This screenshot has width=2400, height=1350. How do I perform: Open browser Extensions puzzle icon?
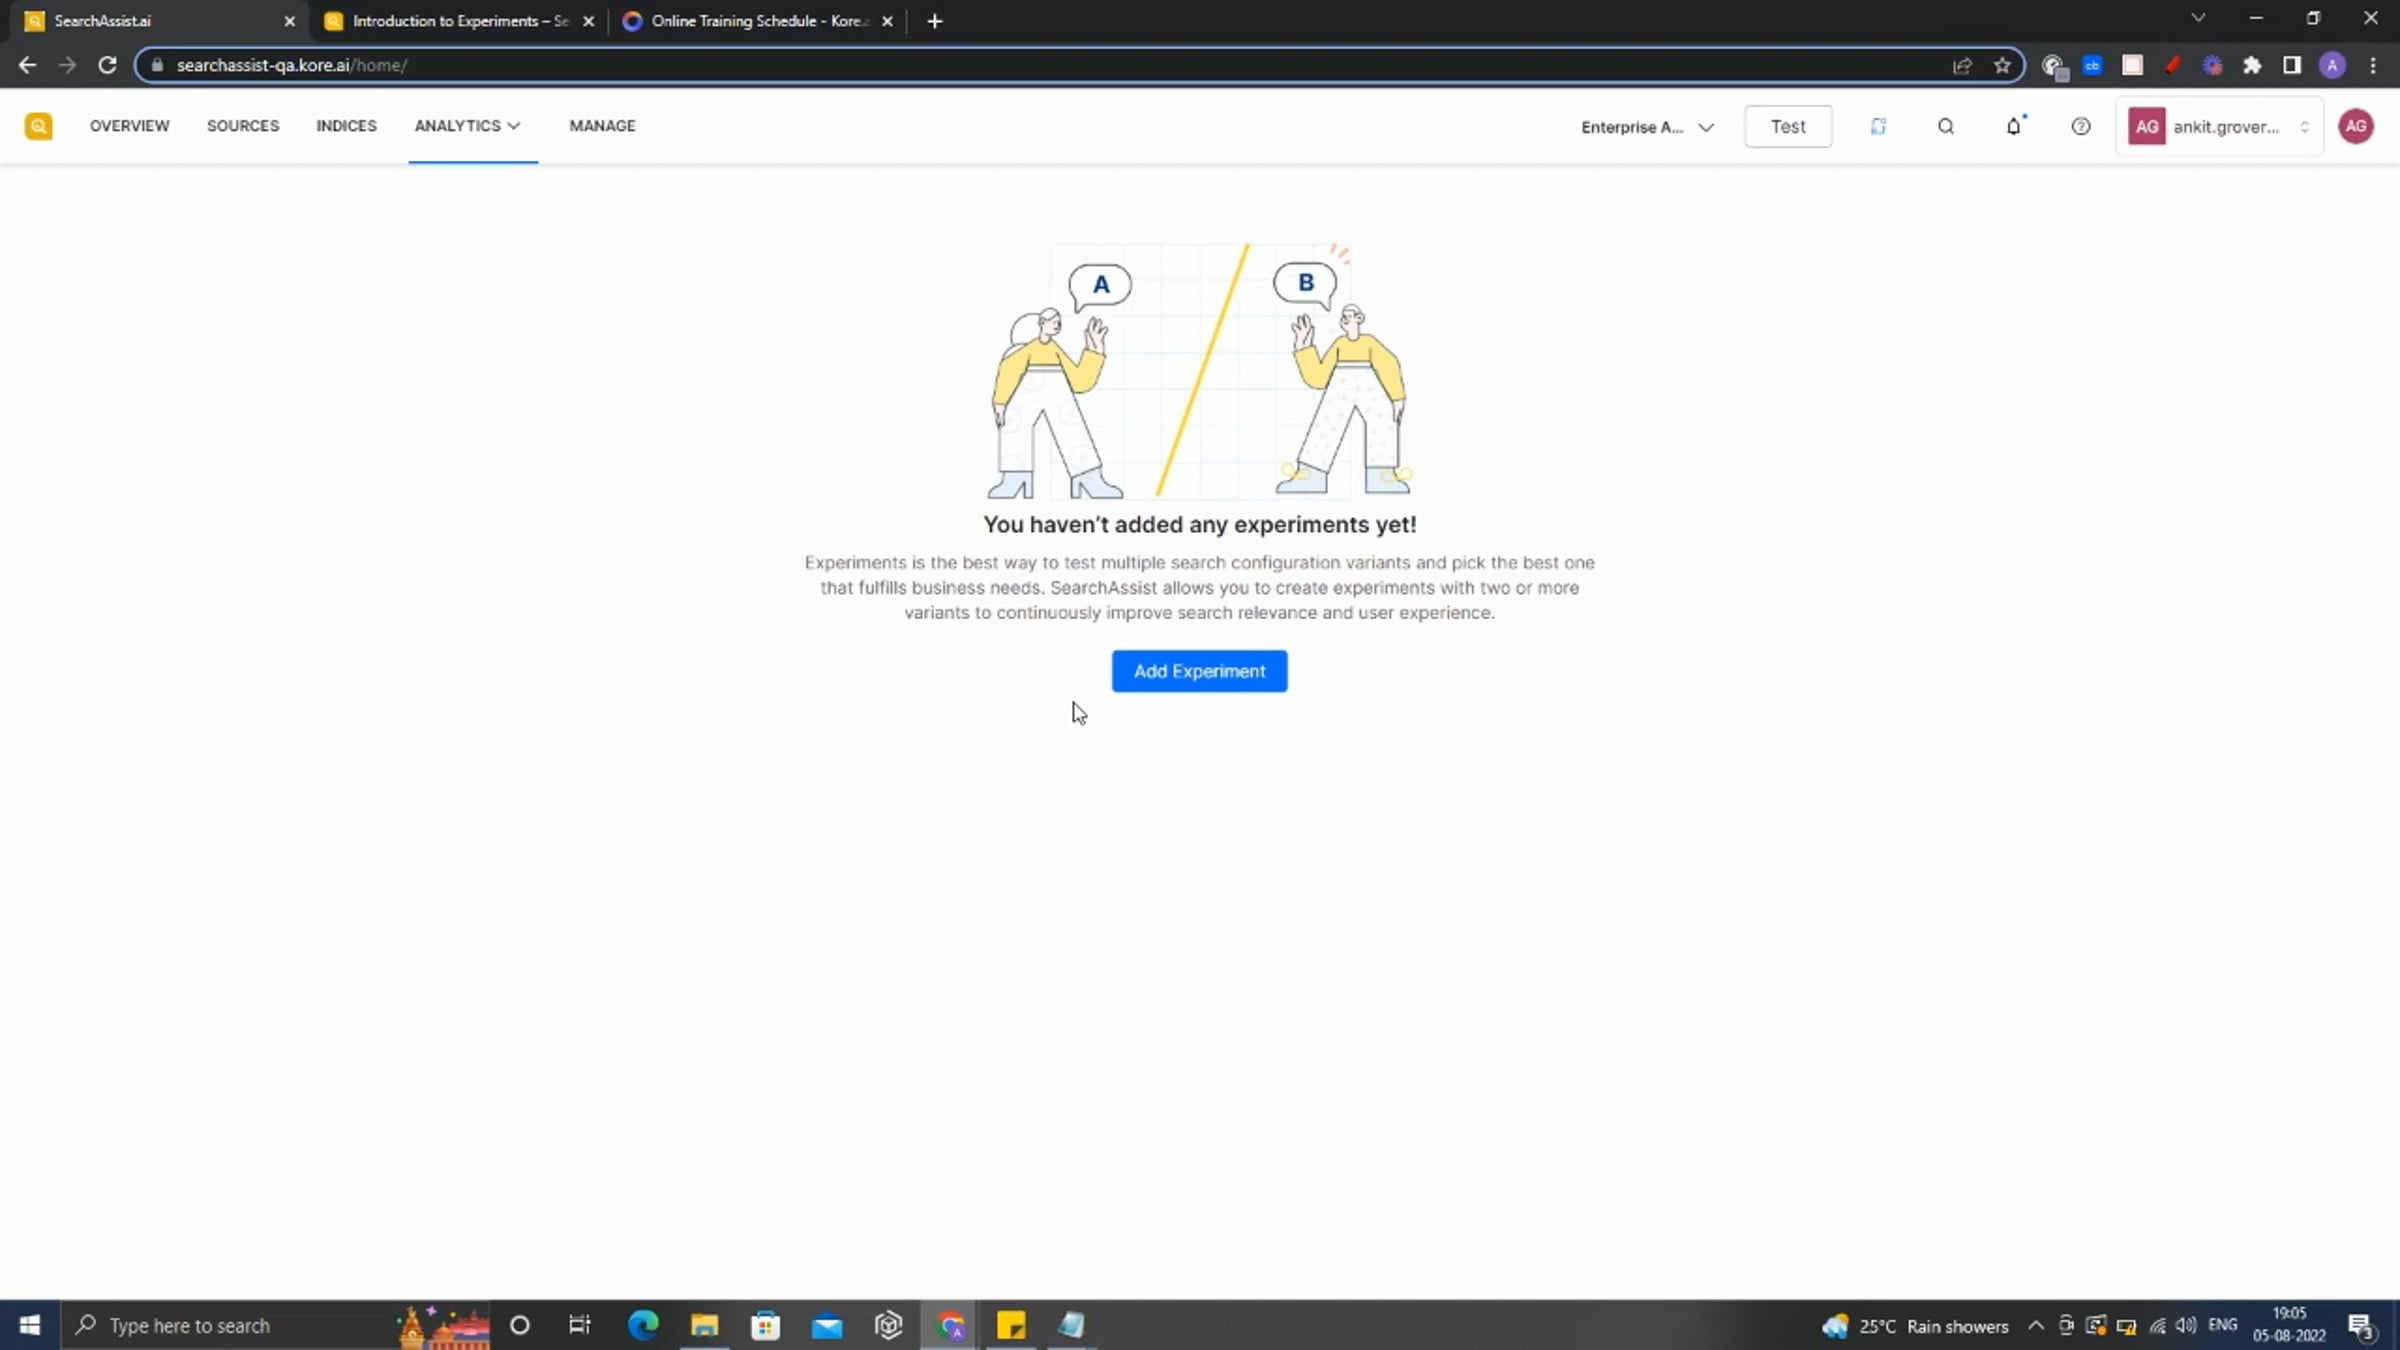[2251, 65]
